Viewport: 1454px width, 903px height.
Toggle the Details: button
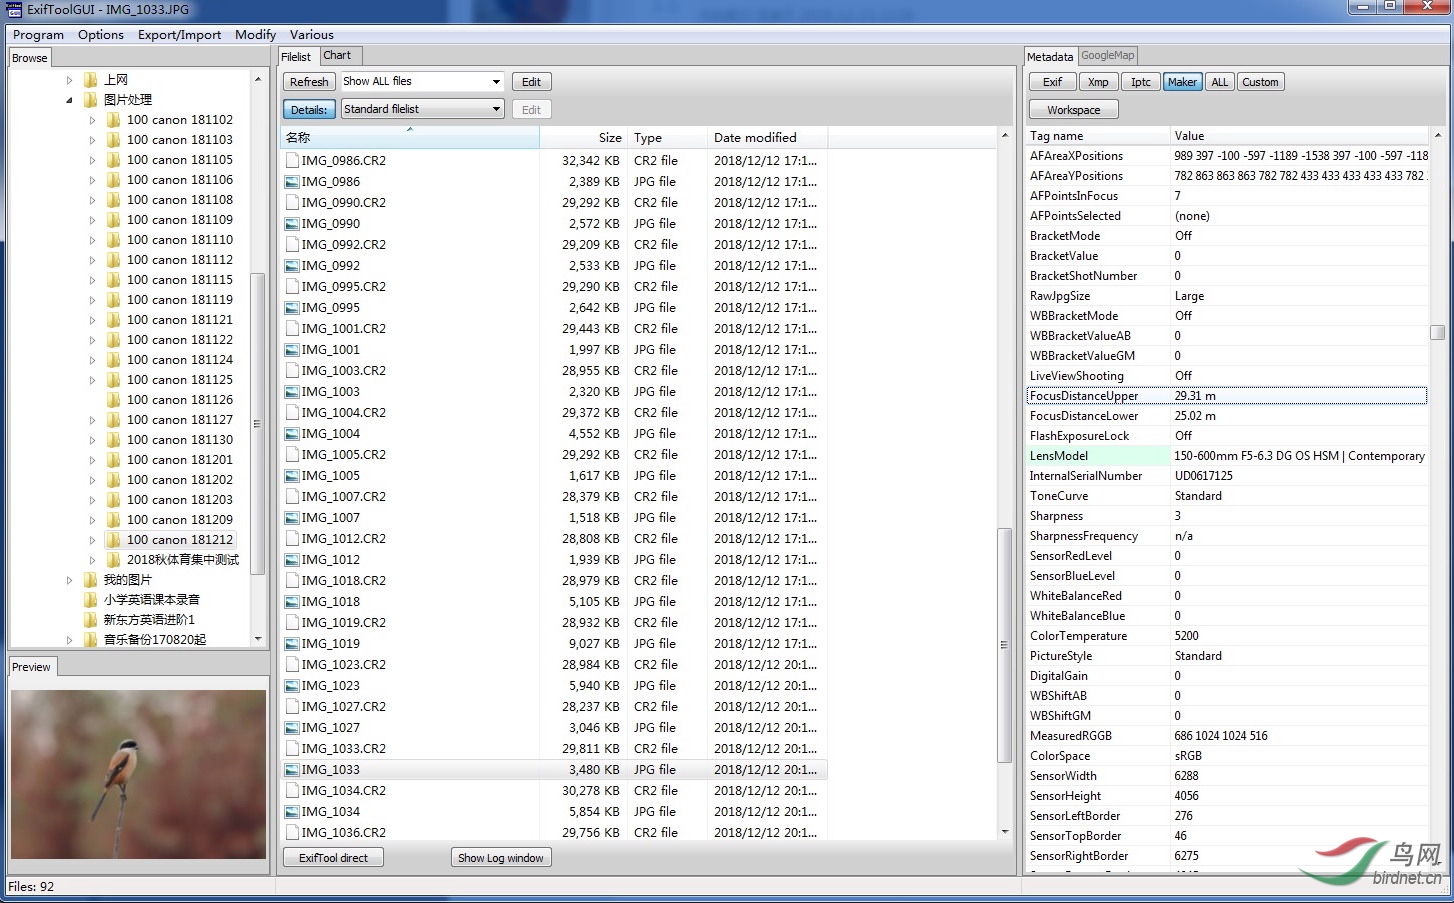309,110
